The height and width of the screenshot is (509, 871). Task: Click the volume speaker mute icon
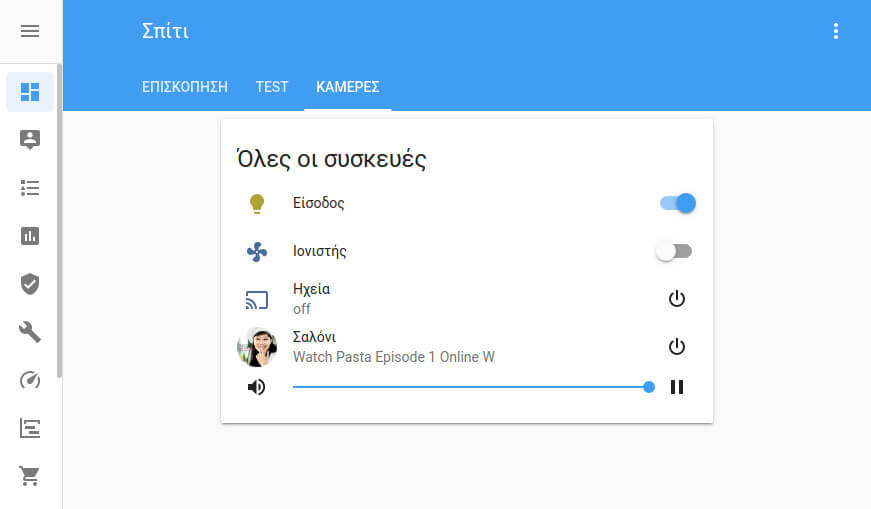click(x=256, y=387)
